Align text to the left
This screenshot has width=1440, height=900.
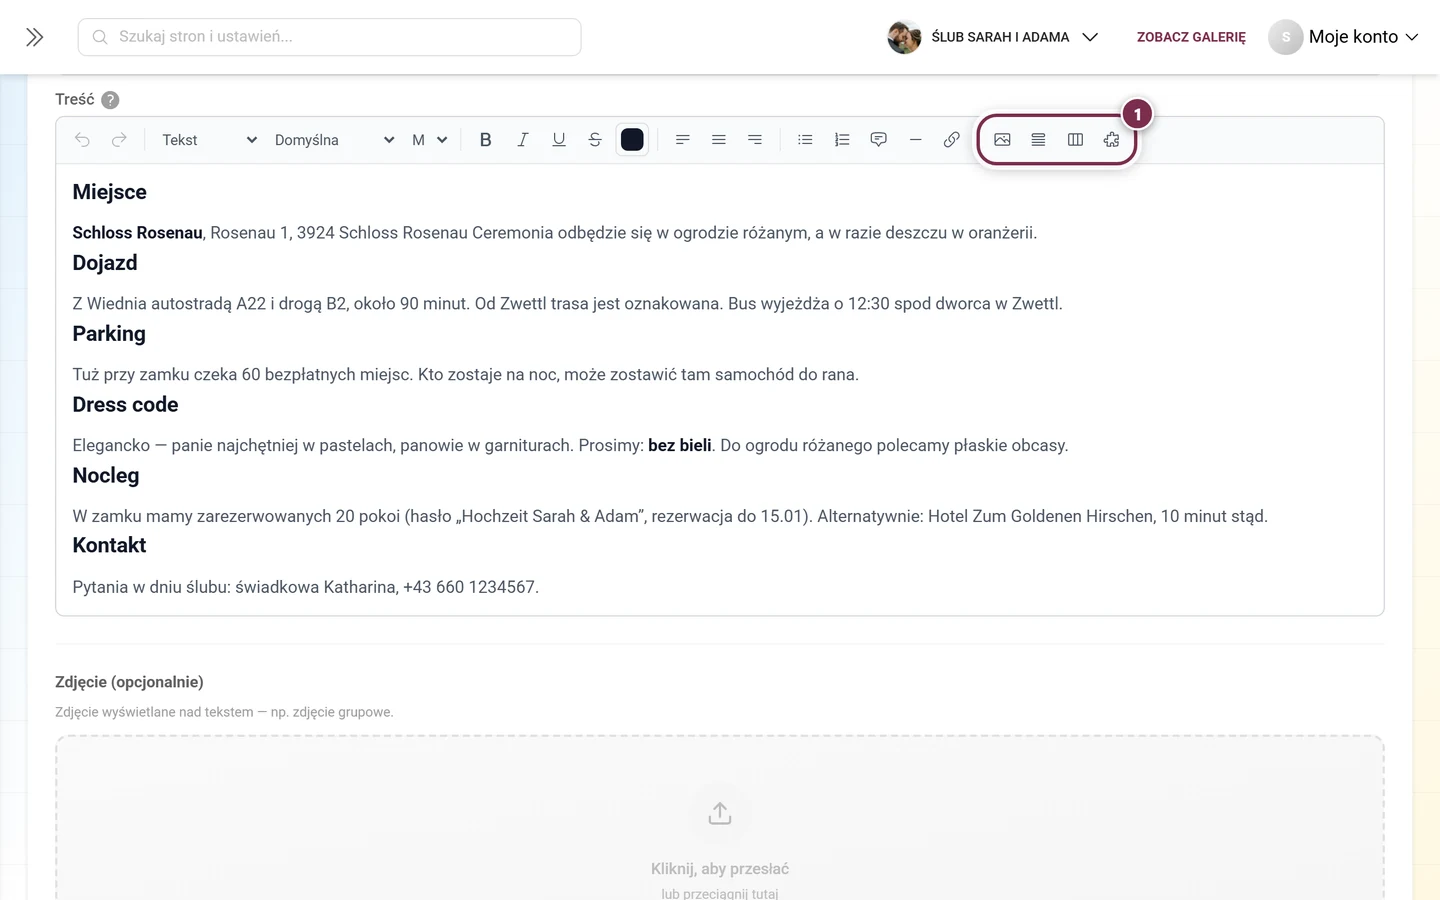click(x=682, y=140)
